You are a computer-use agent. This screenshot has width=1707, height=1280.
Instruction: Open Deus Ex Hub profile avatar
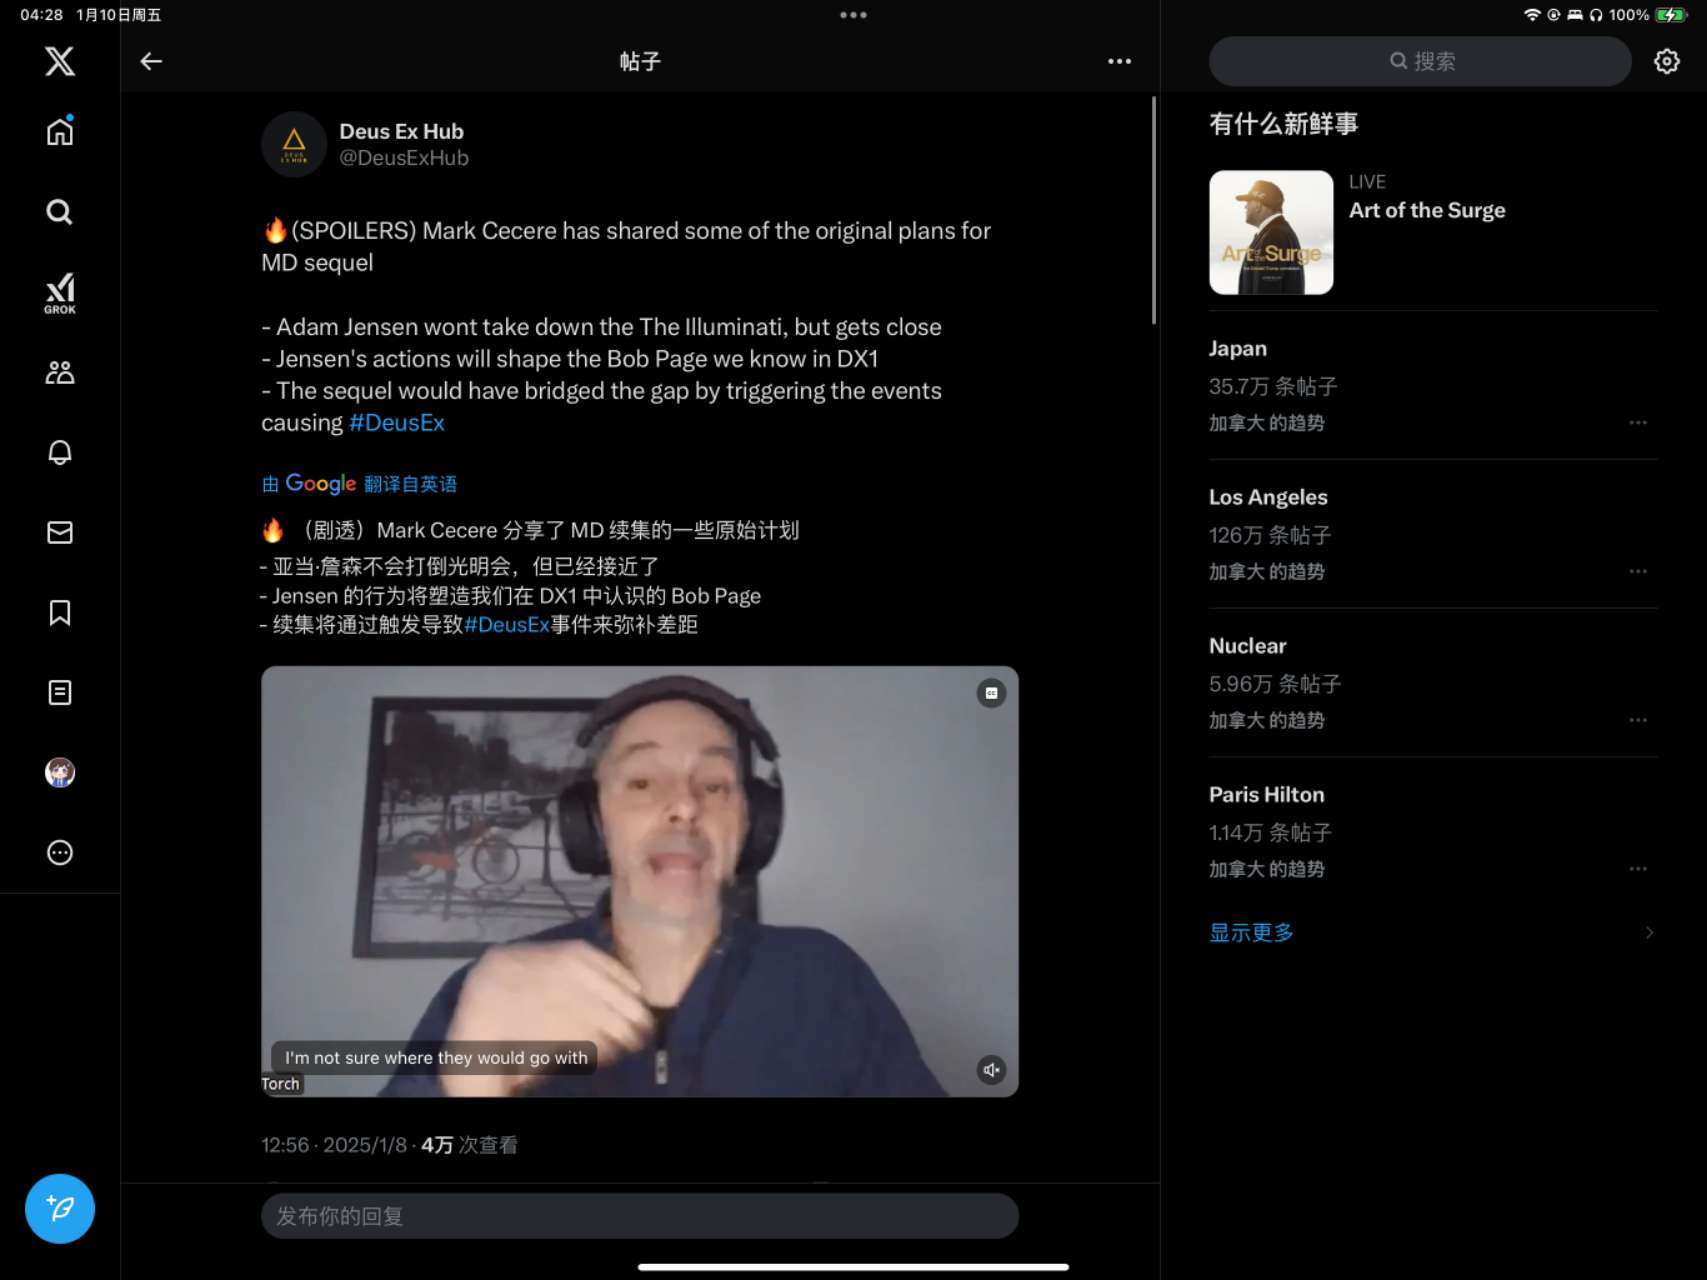(x=294, y=144)
